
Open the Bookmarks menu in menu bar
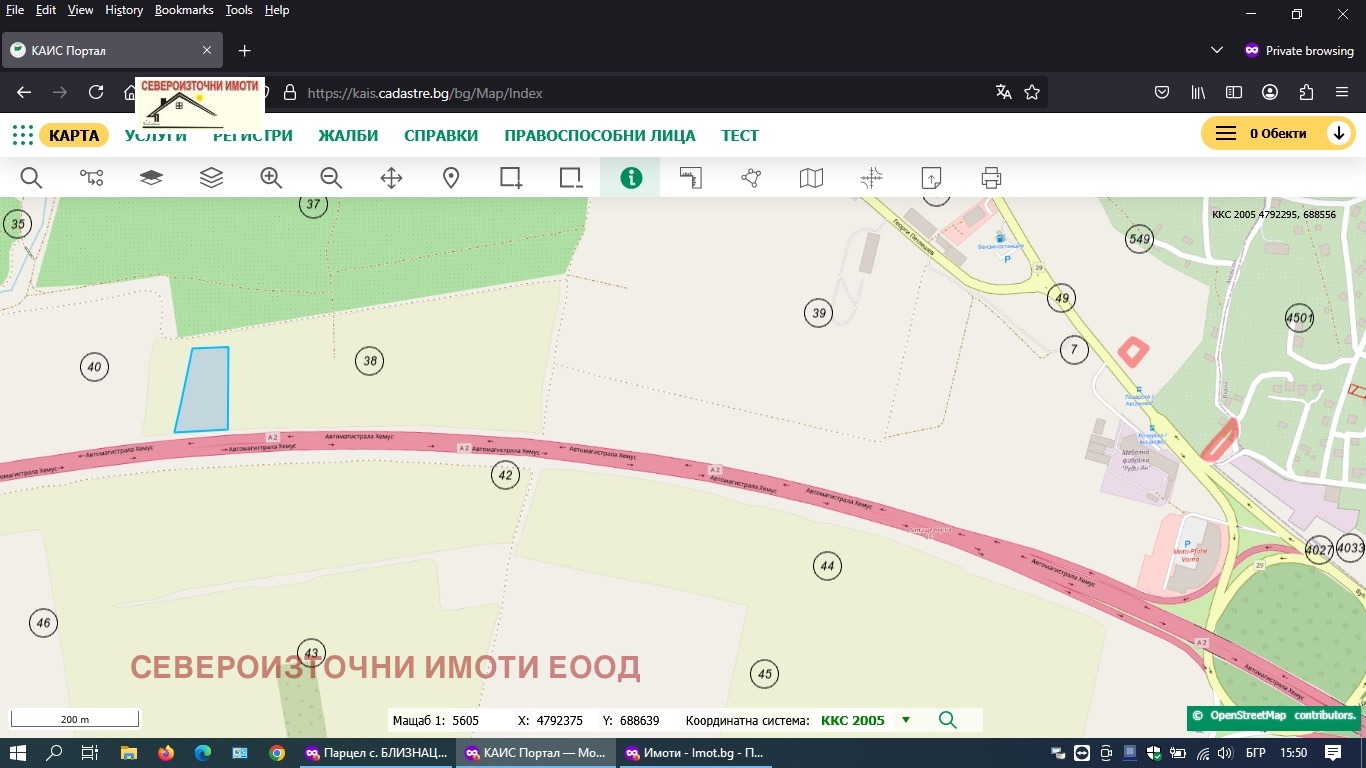coord(184,10)
